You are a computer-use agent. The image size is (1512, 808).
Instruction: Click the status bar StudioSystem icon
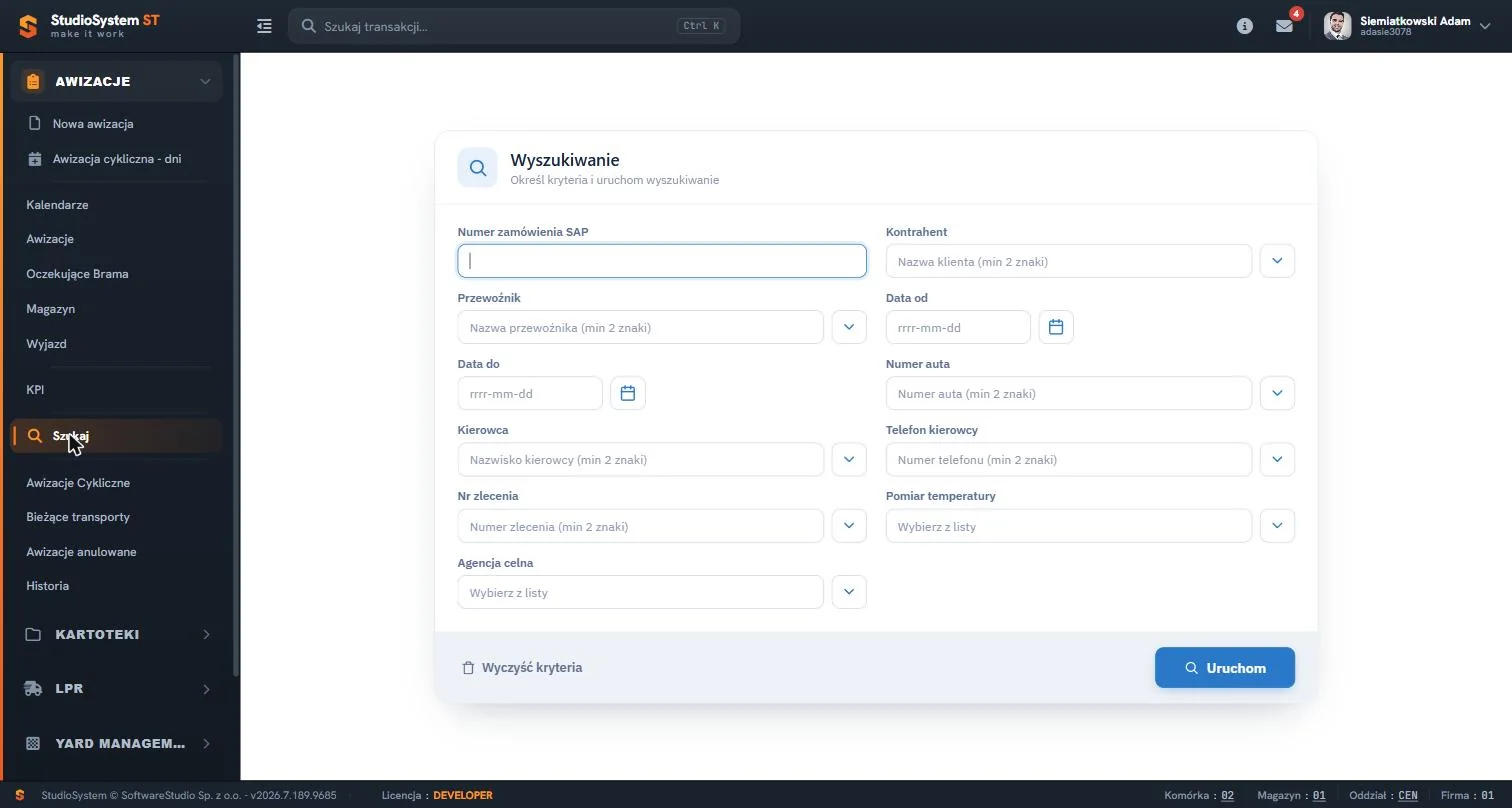click(x=20, y=795)
